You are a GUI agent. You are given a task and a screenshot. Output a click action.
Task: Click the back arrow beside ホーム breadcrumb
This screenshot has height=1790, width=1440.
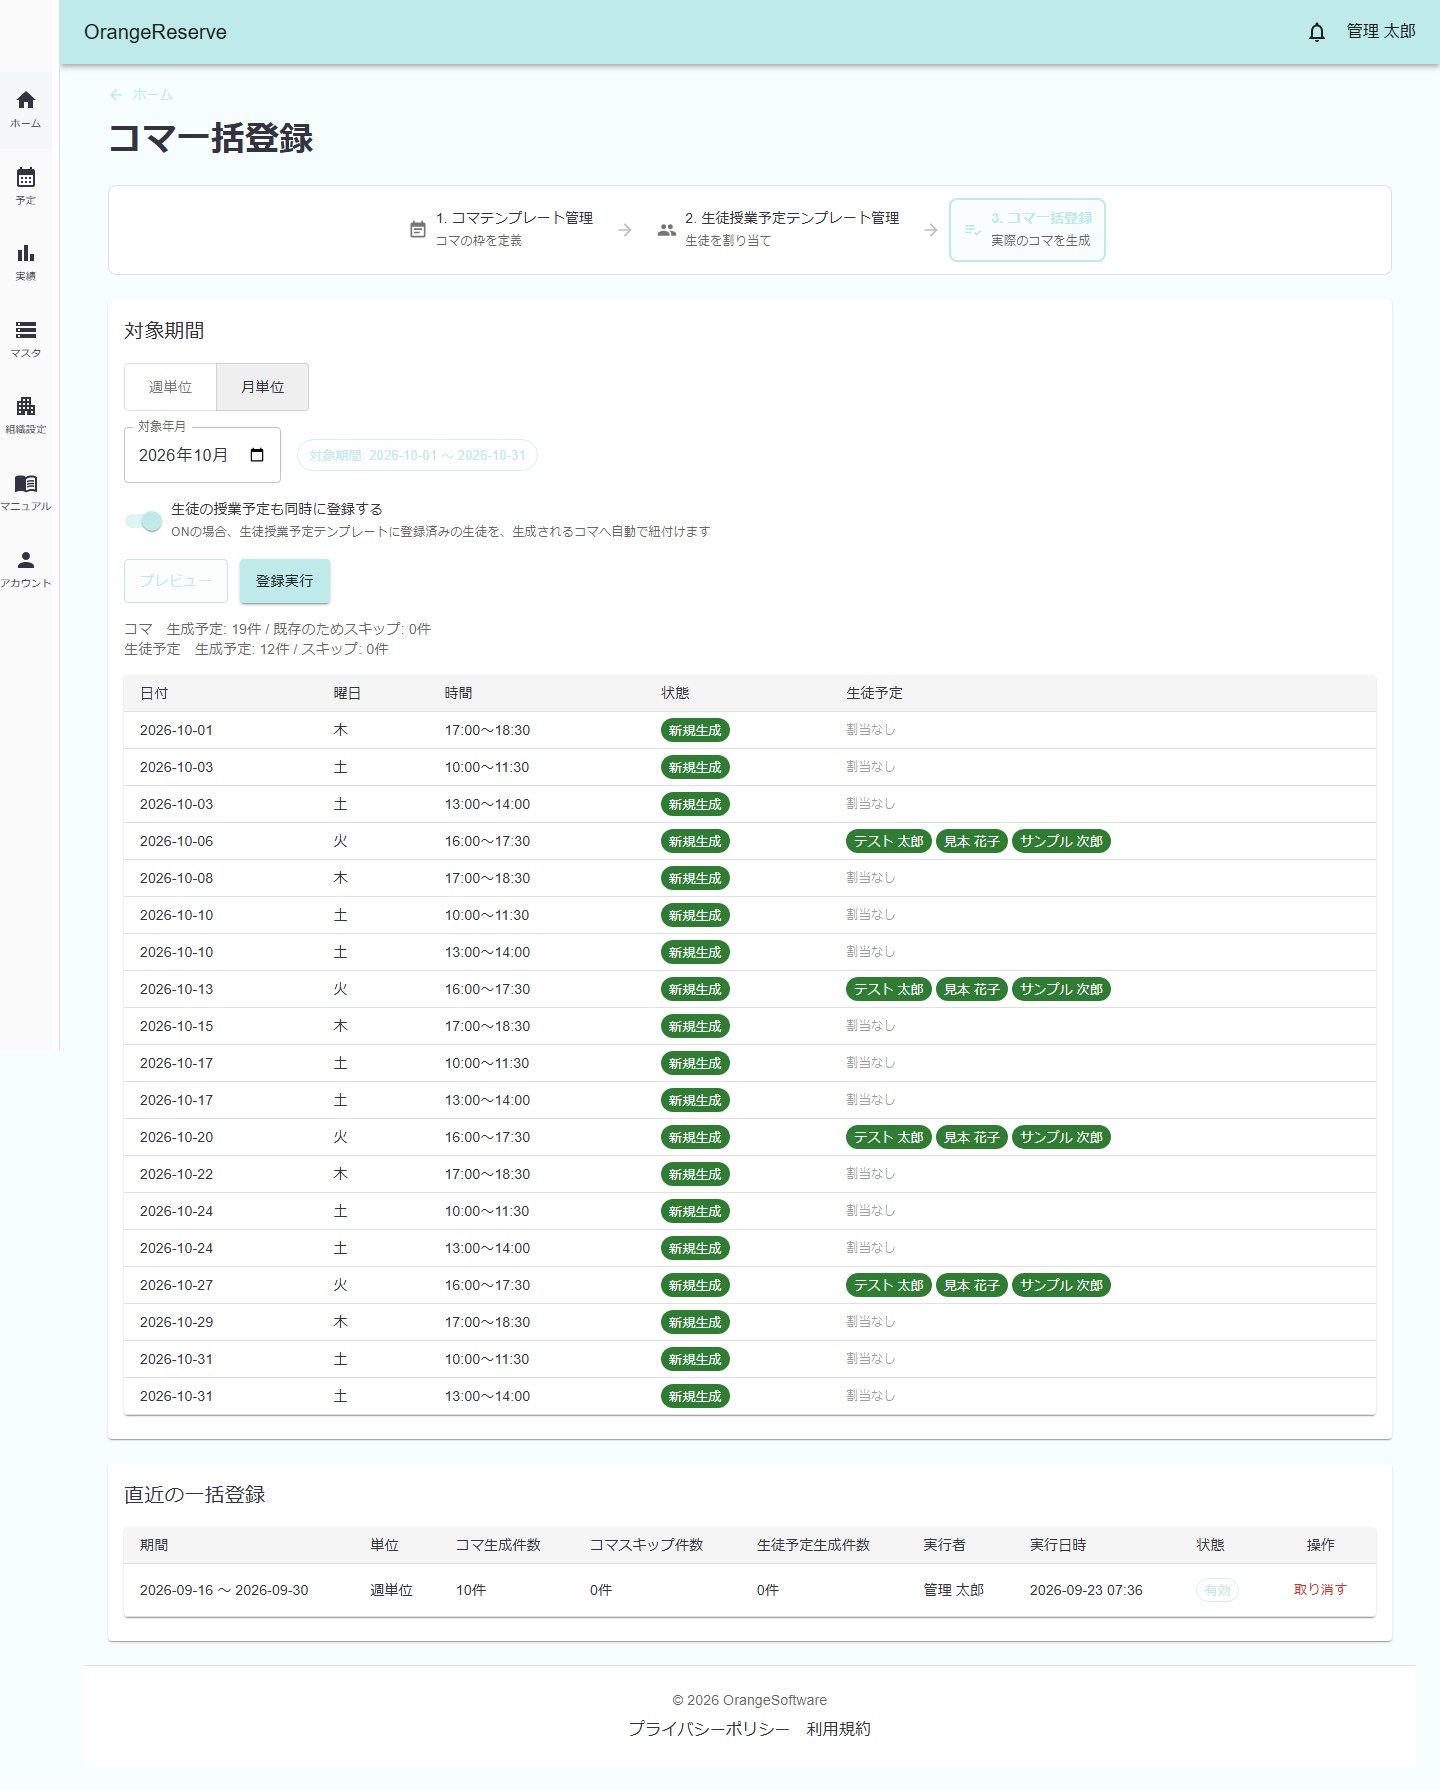pos(116,95)
